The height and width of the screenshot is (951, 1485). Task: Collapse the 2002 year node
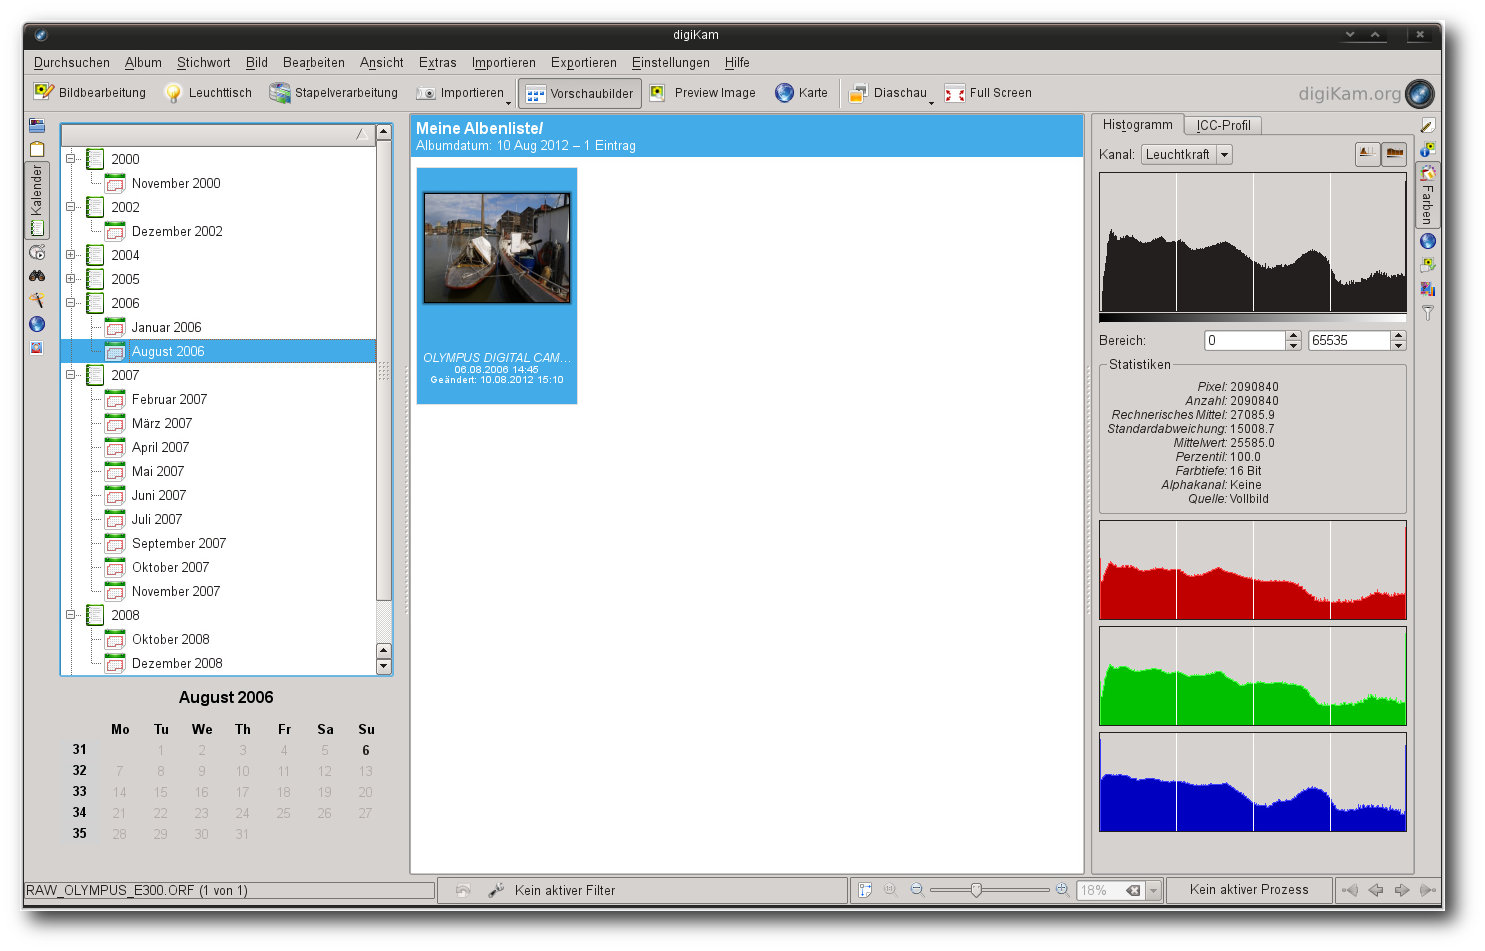click(x=71, y=207)
